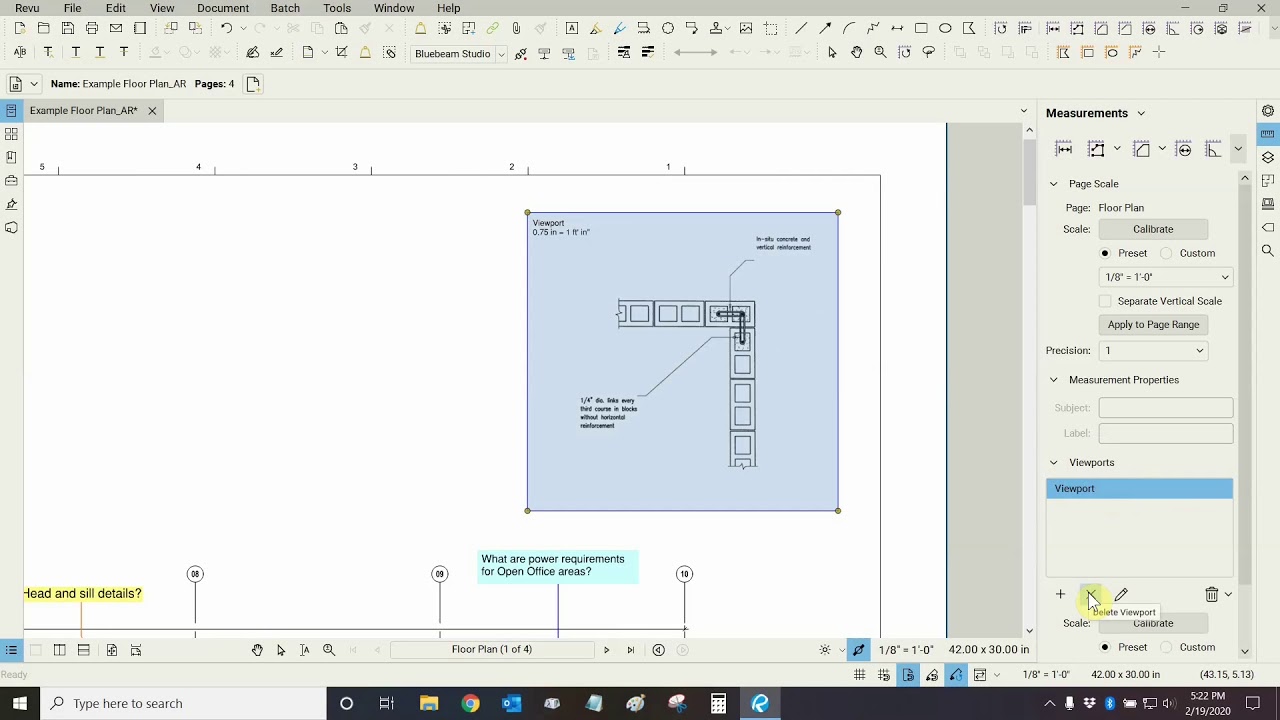Open the Tool Chest in left sidebar
The image size is (1280, 720).
11,181
